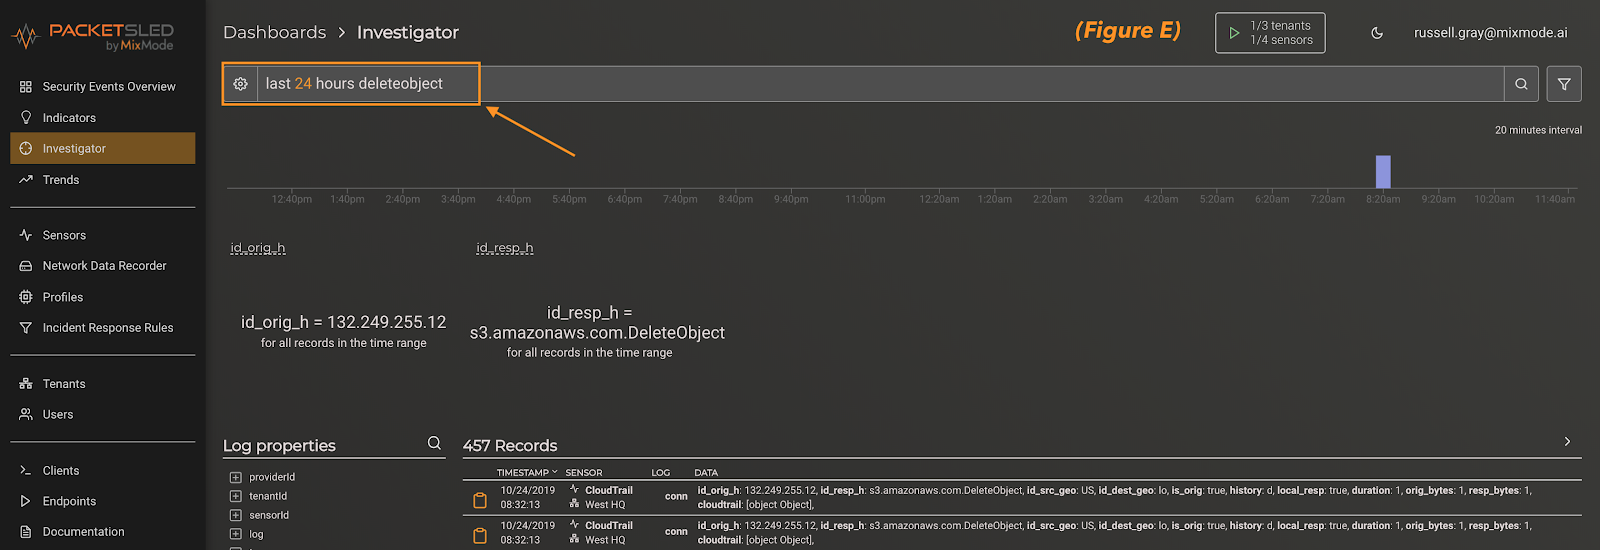This screenshot has height=550, width=1600.
Task: Click the LOG column header
Action: coord(661,472)
